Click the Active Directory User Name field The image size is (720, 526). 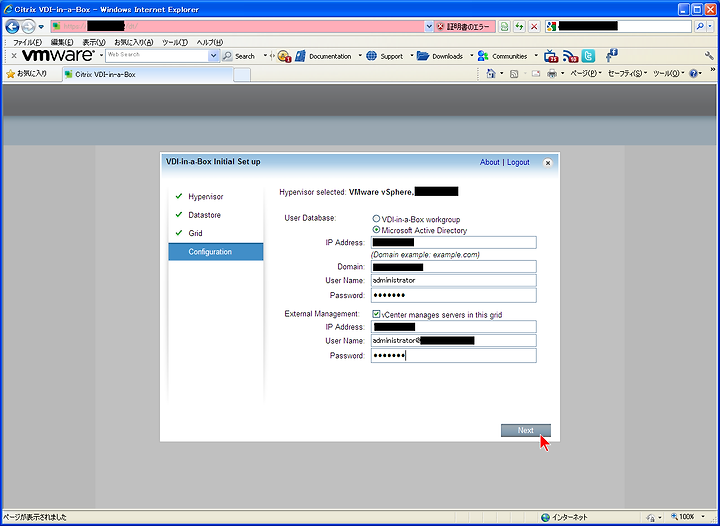click(x=454, y=280)
